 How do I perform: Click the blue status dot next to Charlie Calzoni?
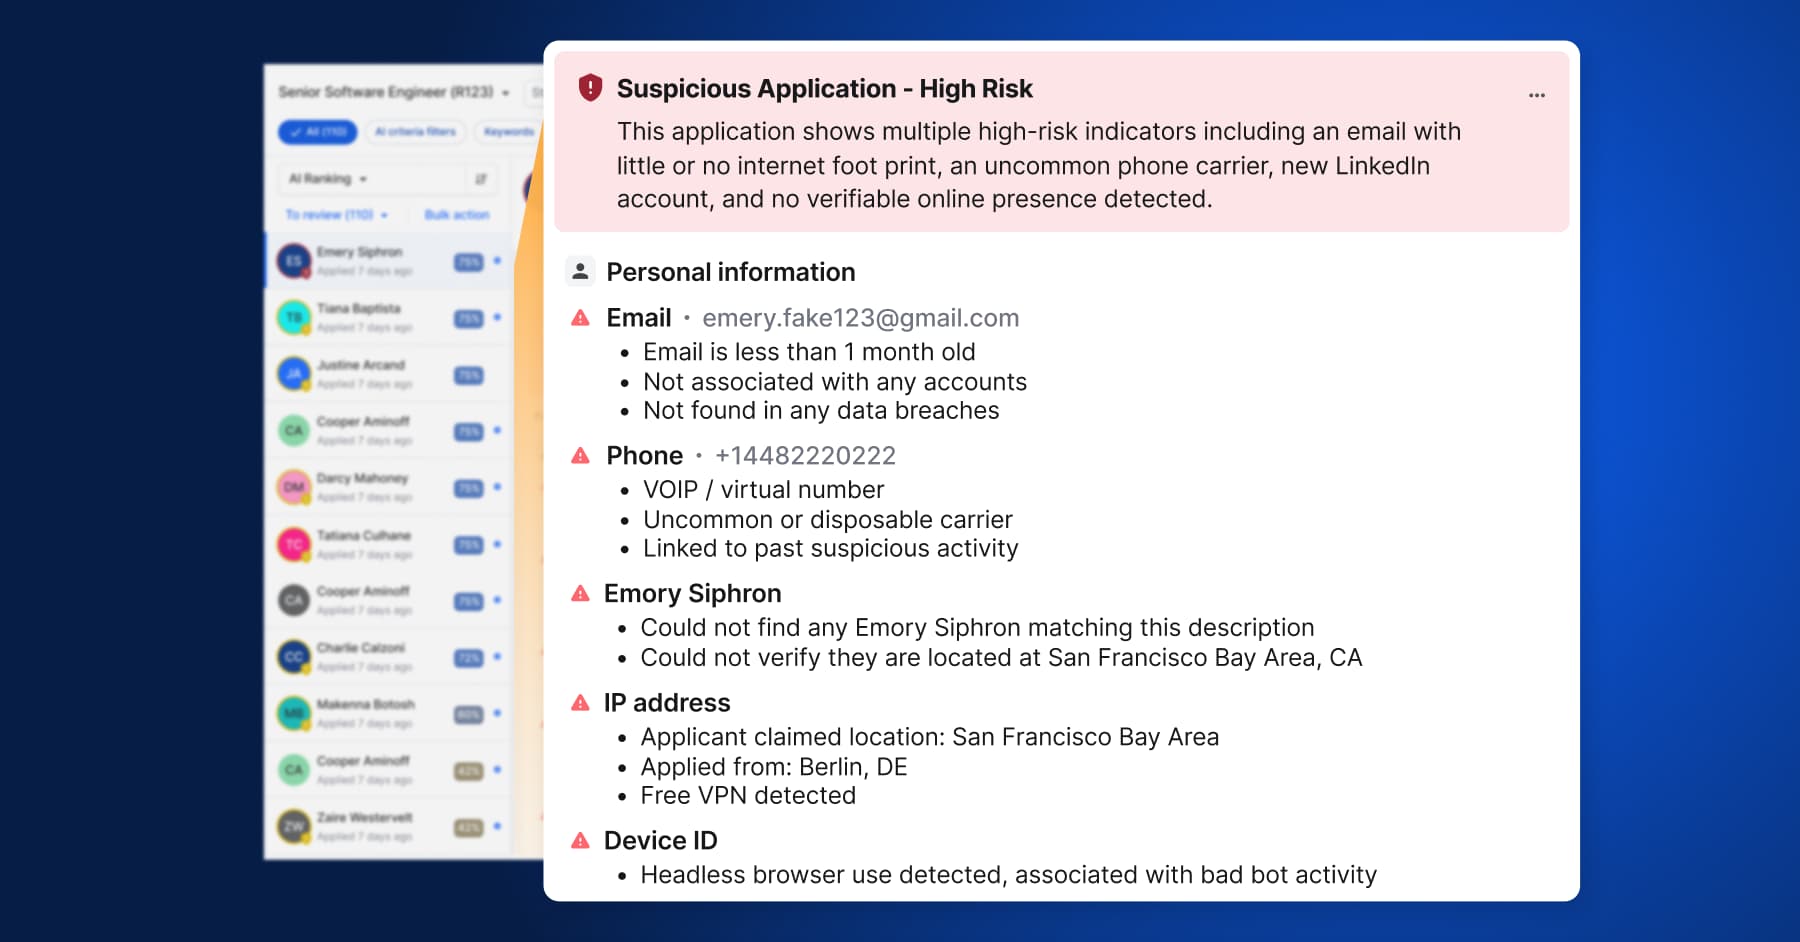(x=499, y=658)
